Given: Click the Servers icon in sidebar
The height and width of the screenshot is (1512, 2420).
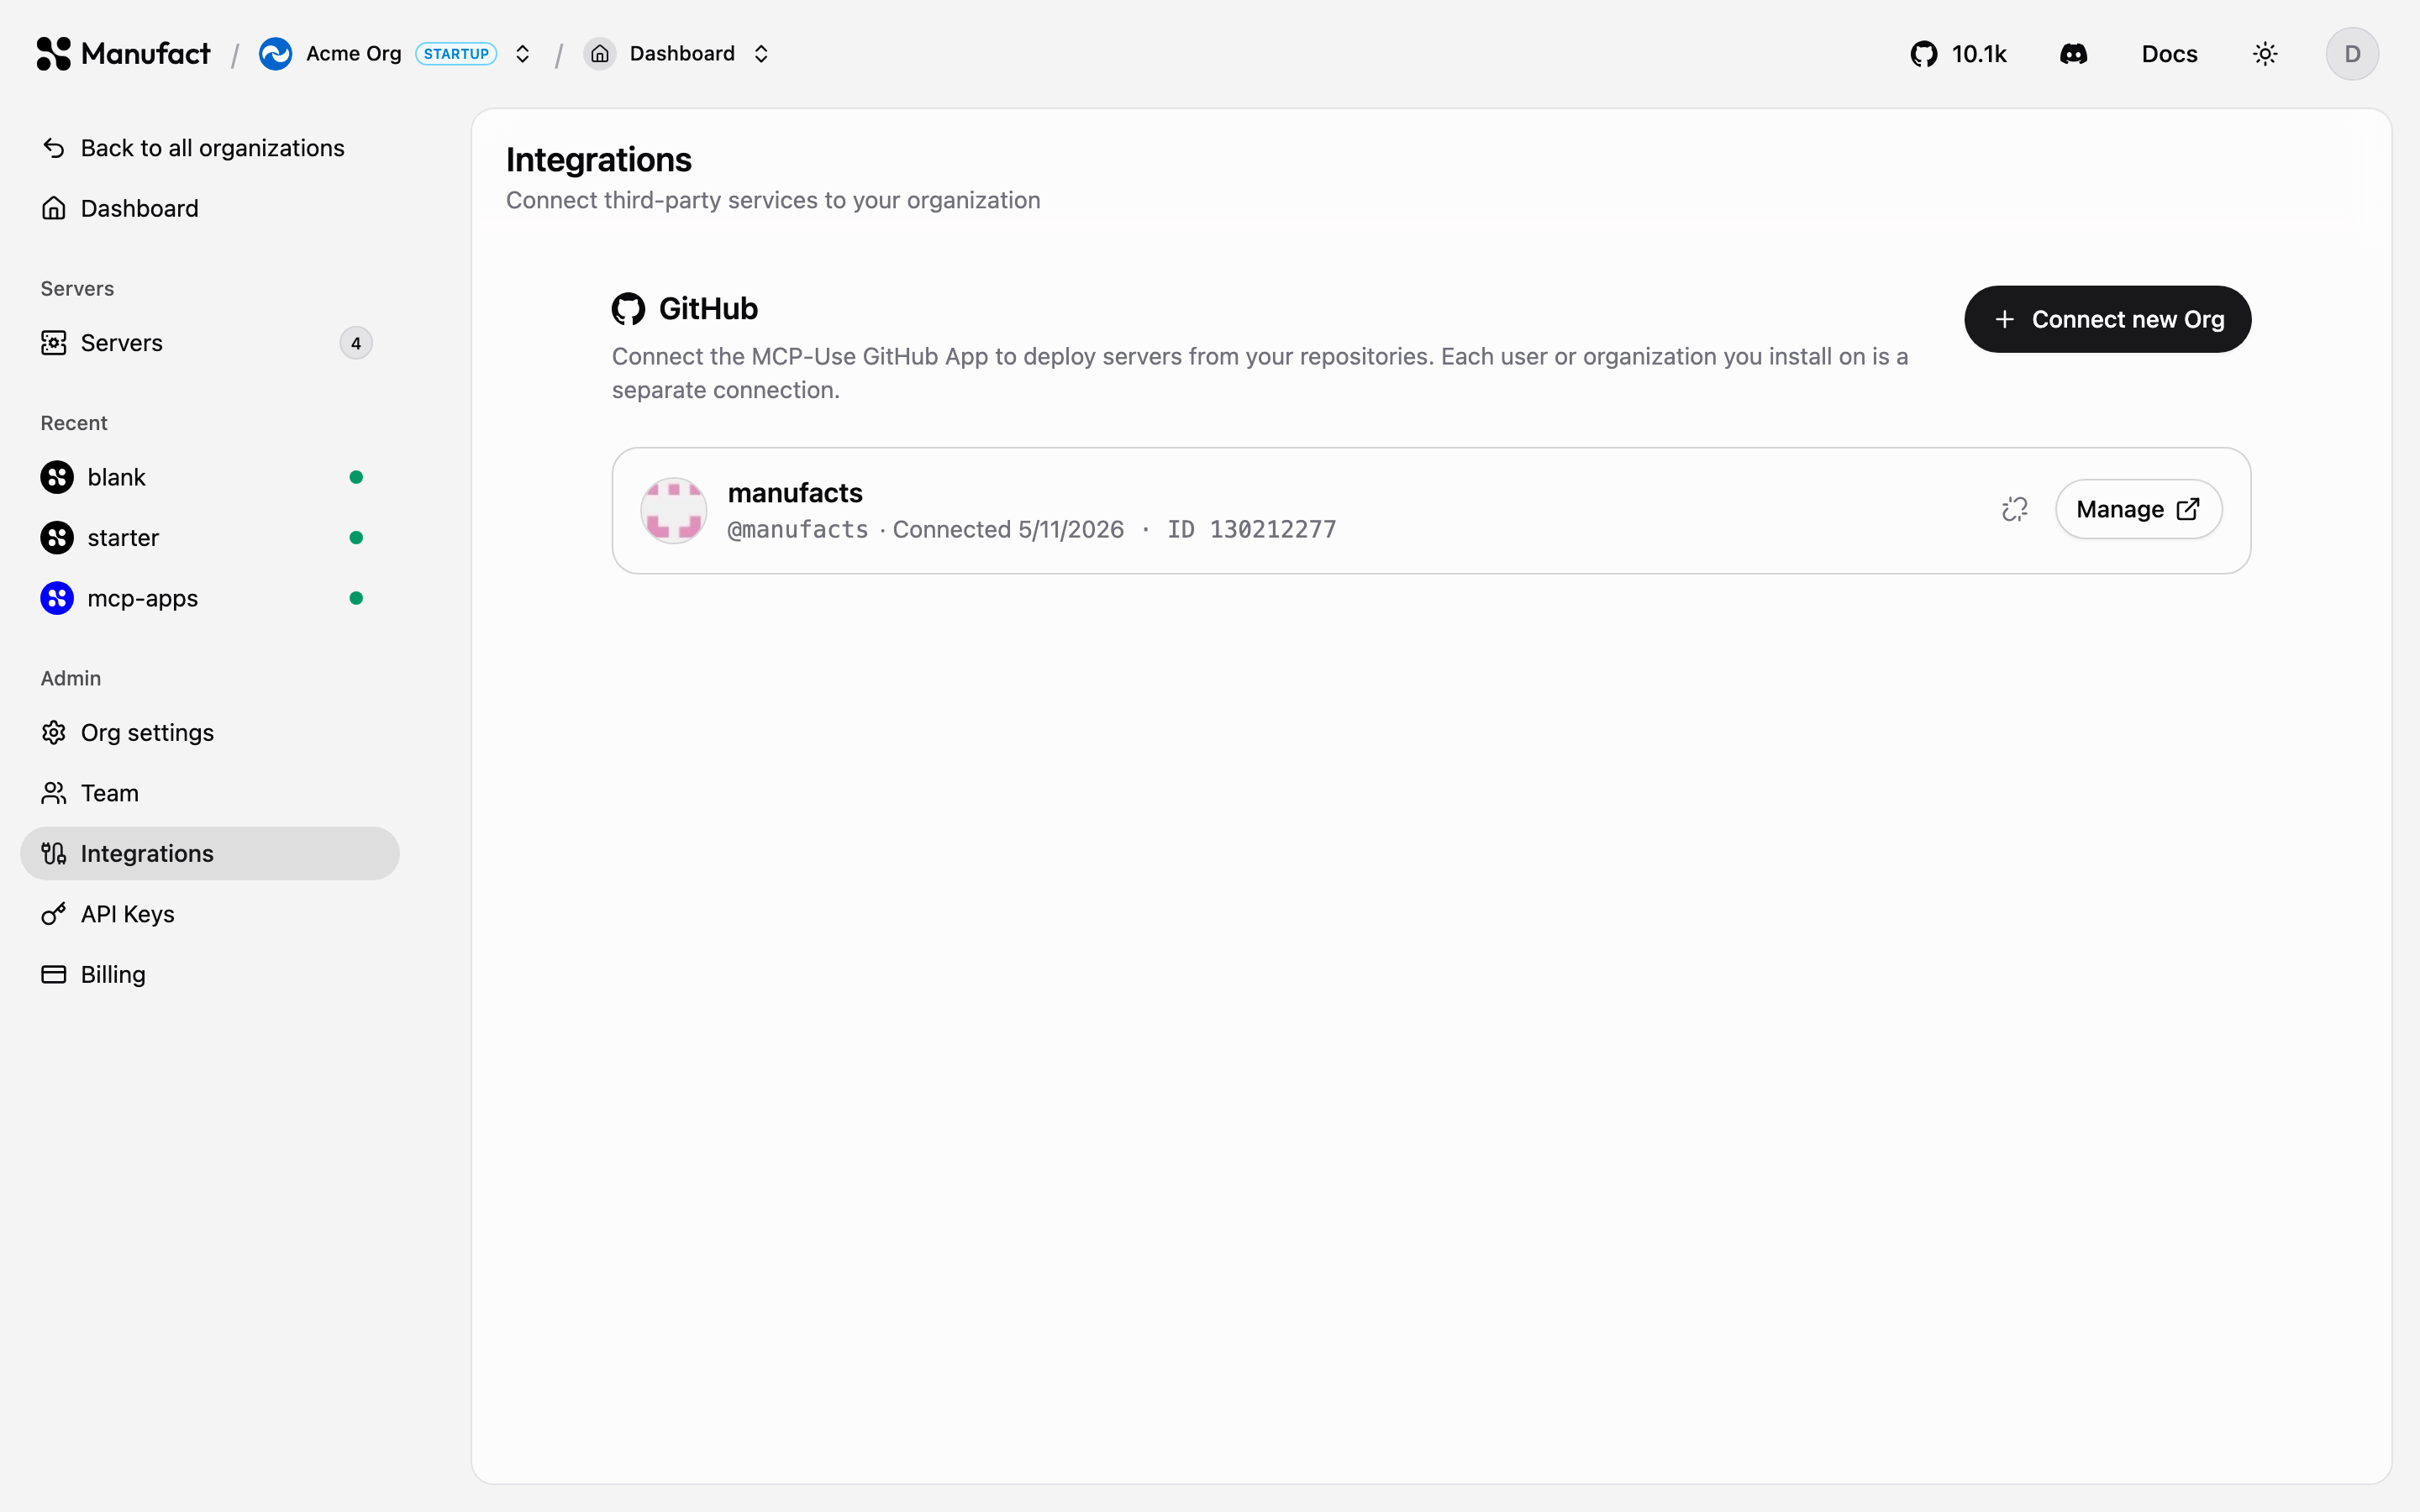Looking at the screenshot, I should pyautogui.click(x=54, y=343).
